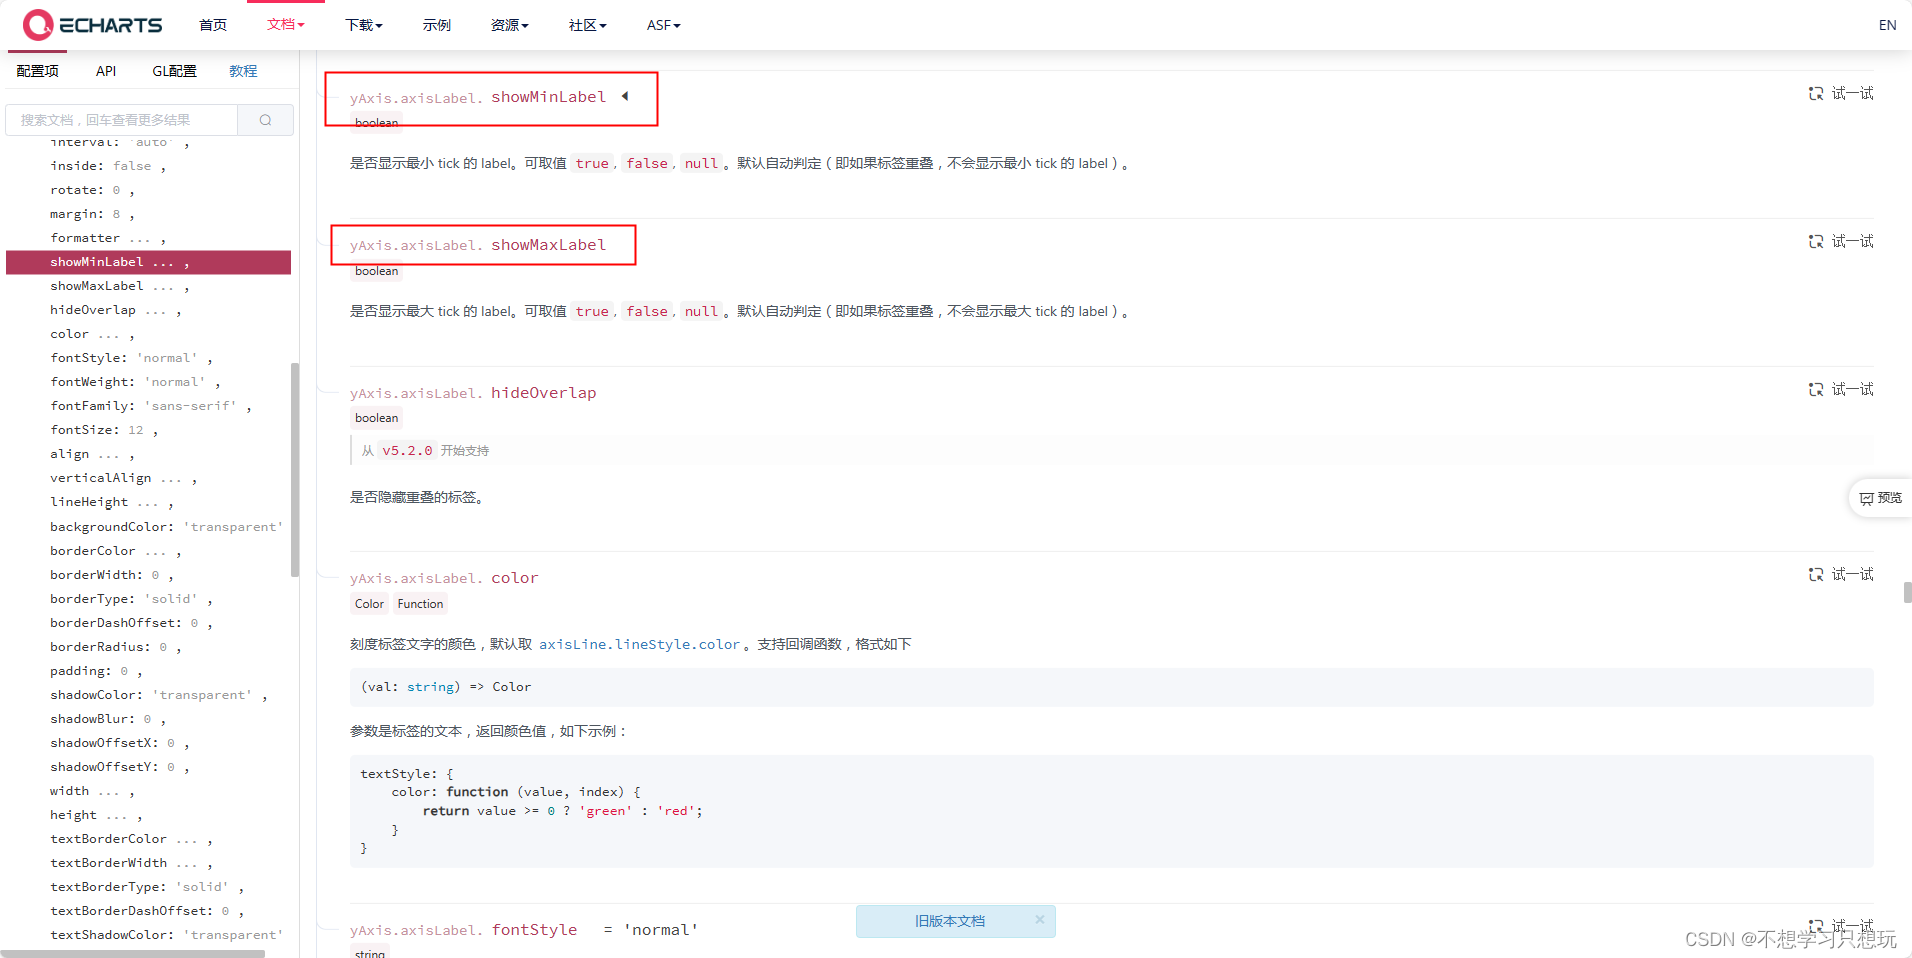Follow the axisLine.lineStyle.color link
The image size is (1912, 958).
click(x=639, y=645)
